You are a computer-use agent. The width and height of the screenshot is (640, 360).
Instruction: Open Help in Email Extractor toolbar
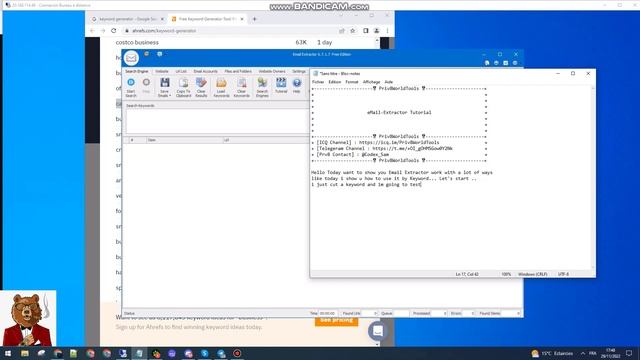(x=297, y=86)
